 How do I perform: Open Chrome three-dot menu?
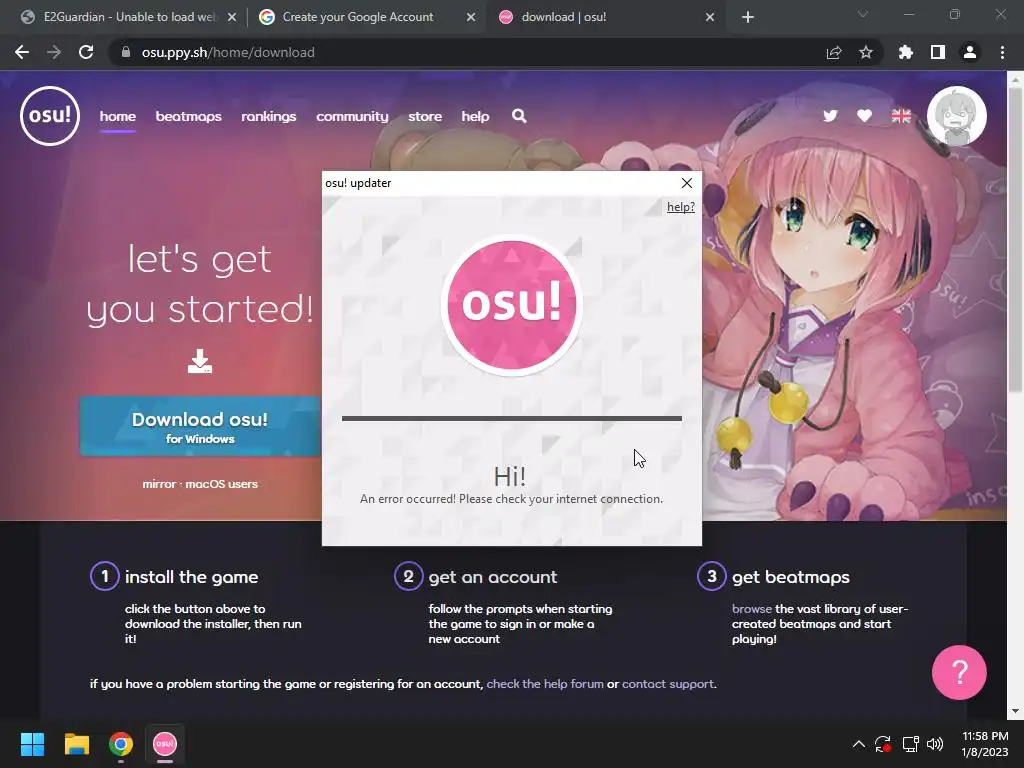coord(1002,52)
